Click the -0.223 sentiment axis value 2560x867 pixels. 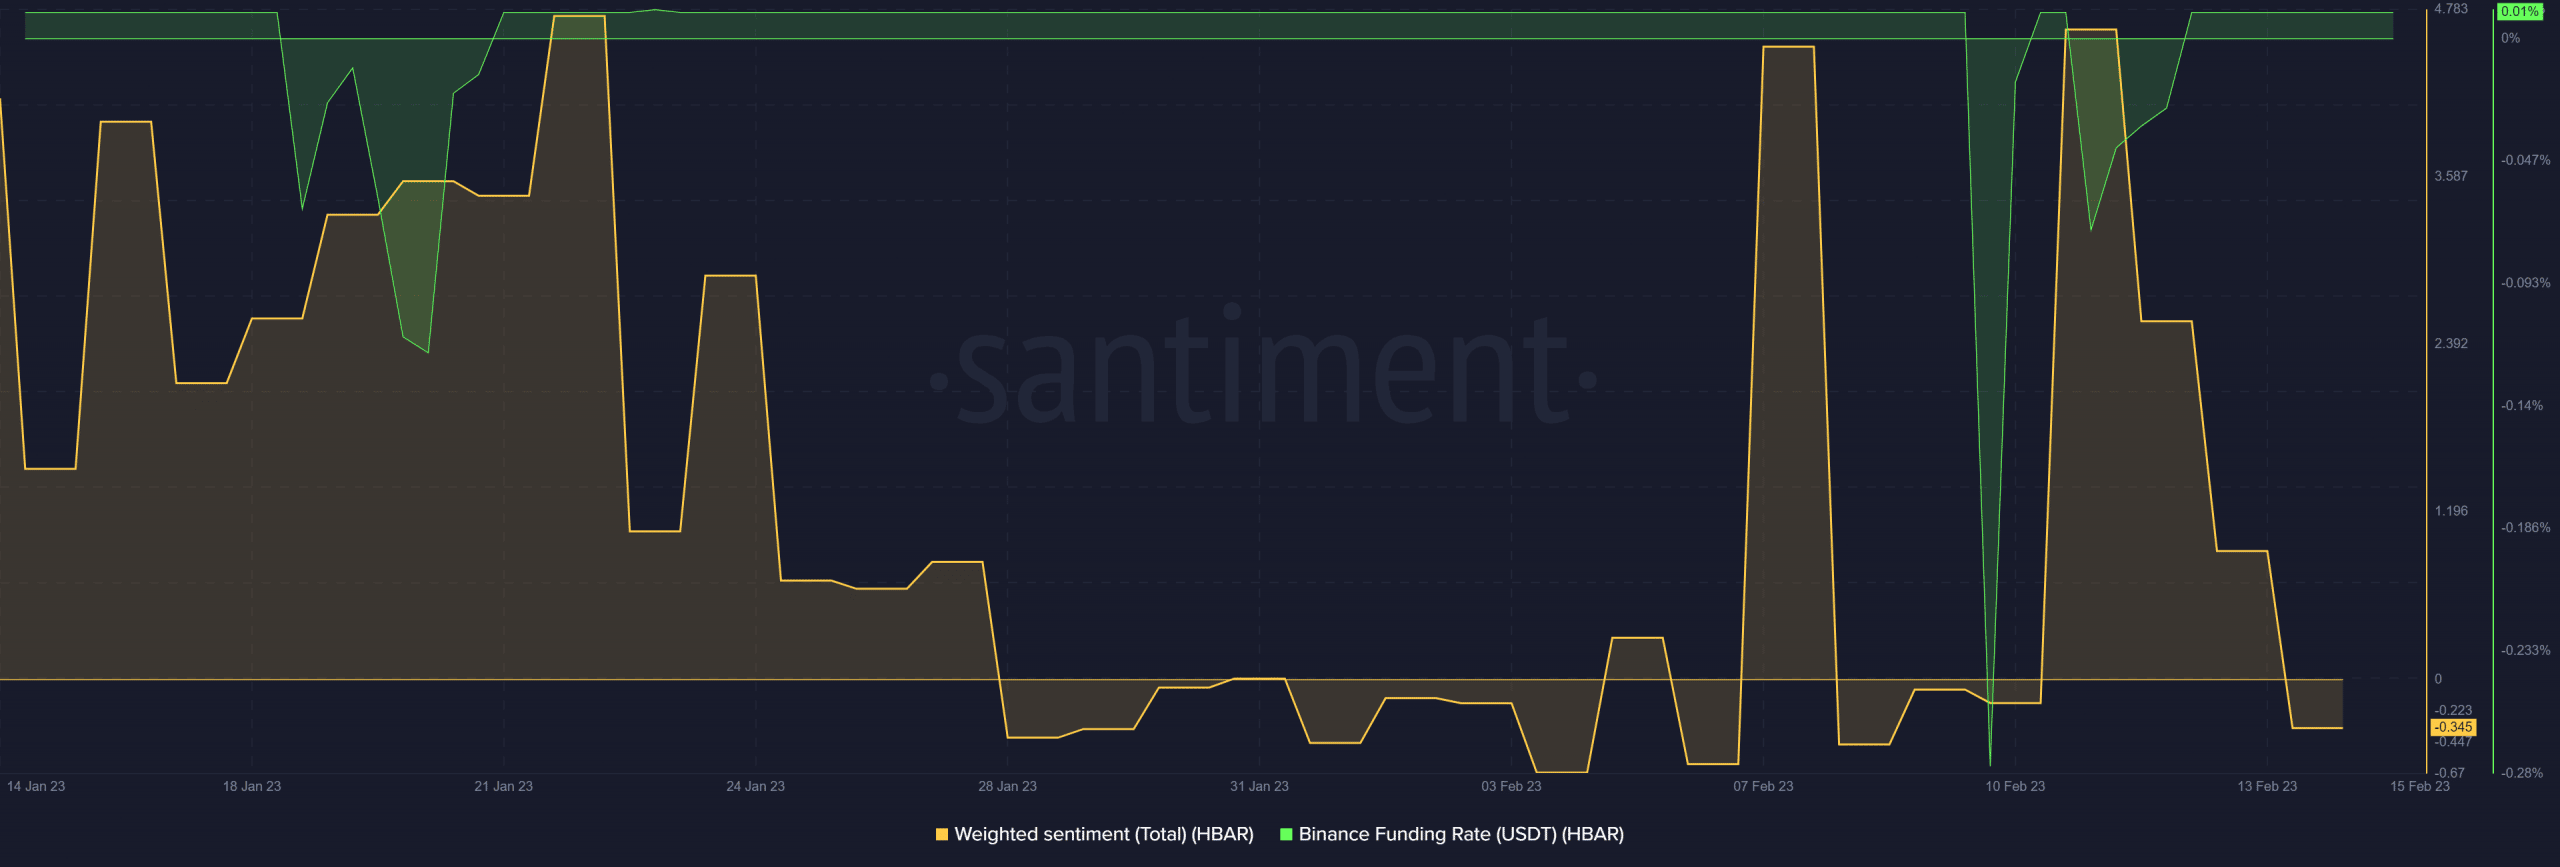2453,710
